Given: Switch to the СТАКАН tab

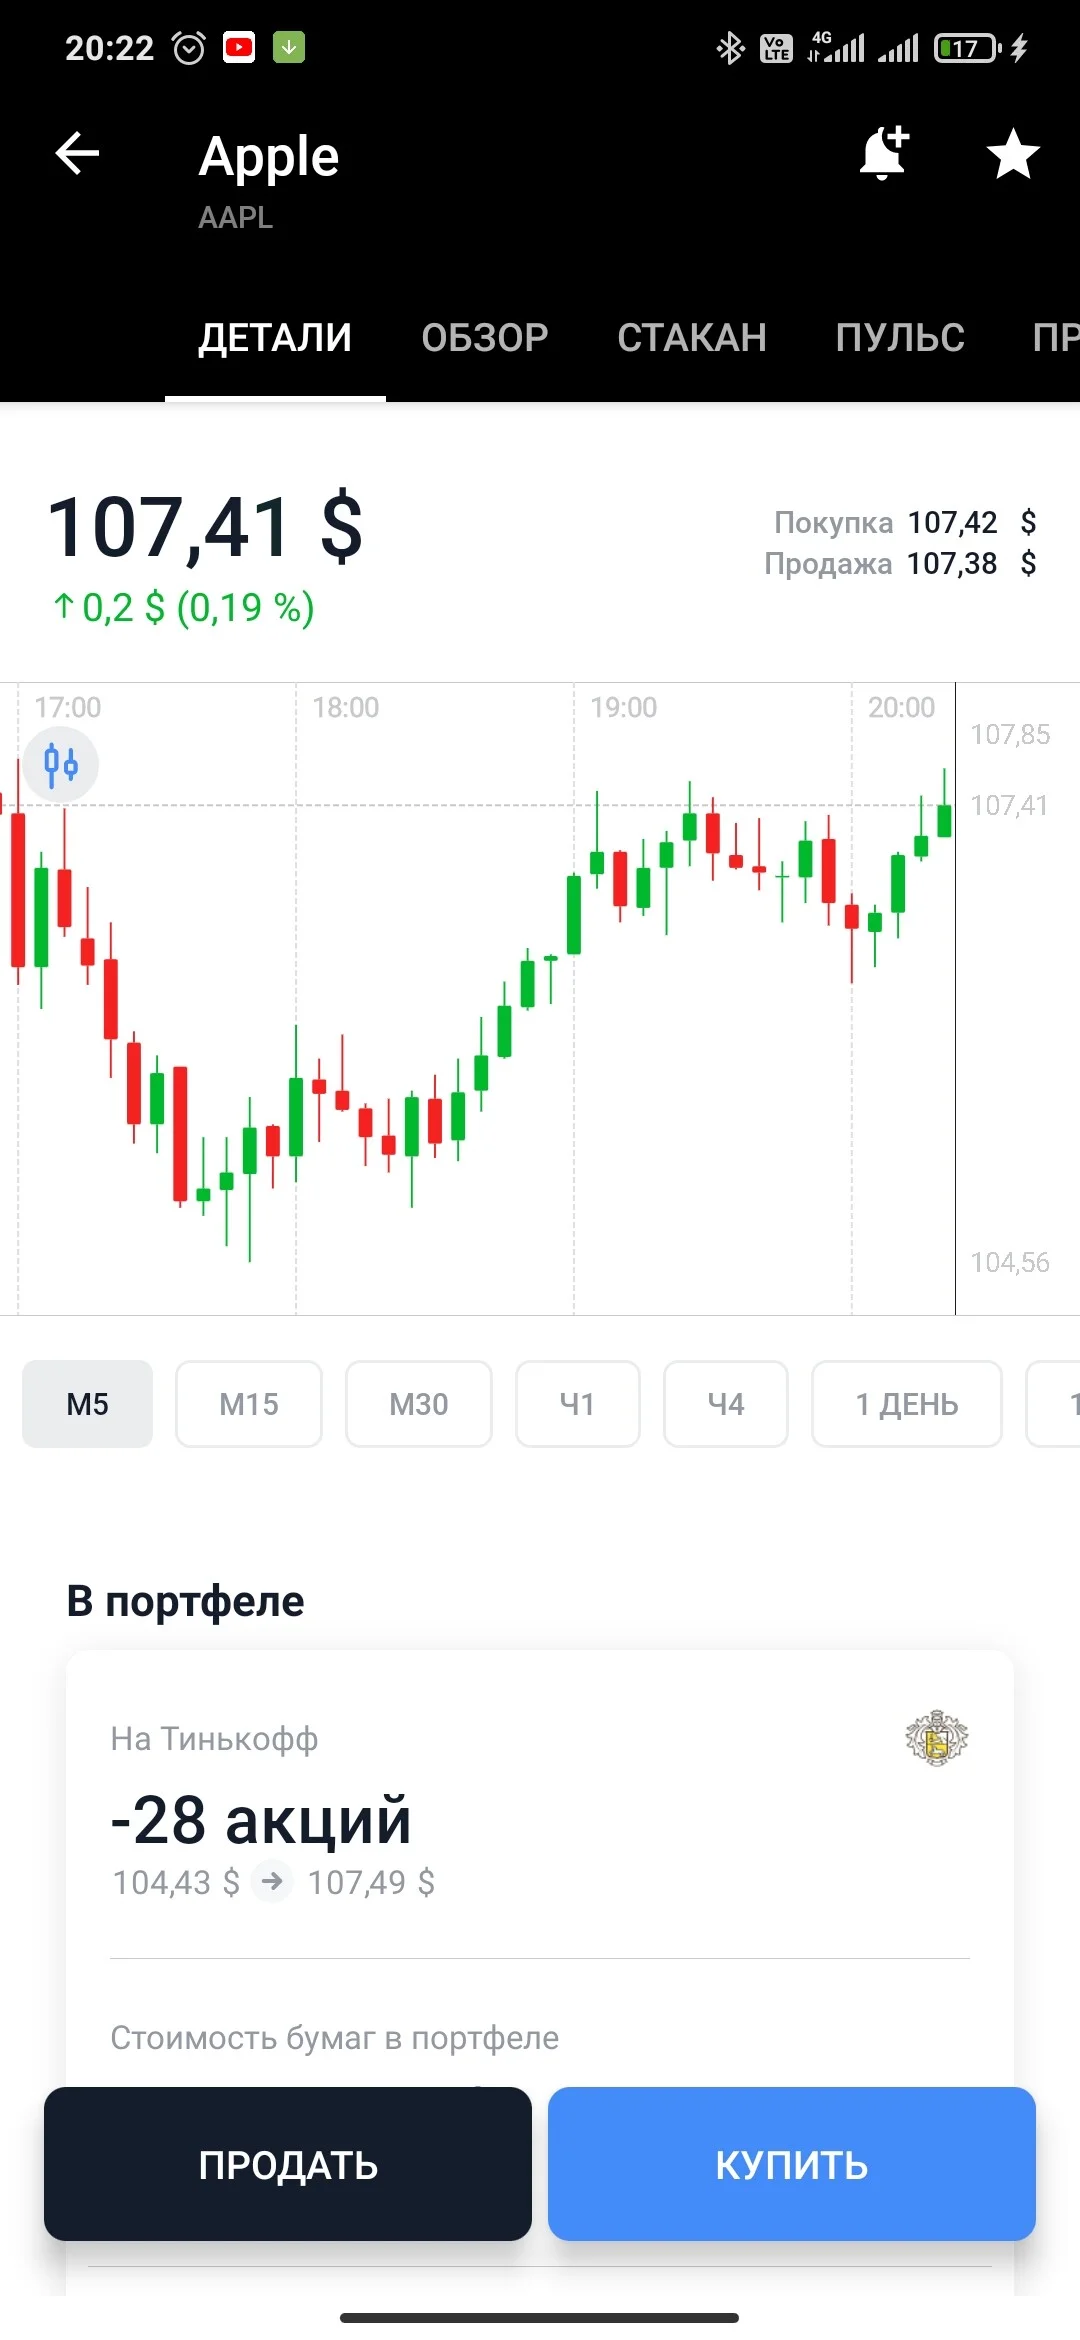Looking at the screenshot, I should 692,338.
